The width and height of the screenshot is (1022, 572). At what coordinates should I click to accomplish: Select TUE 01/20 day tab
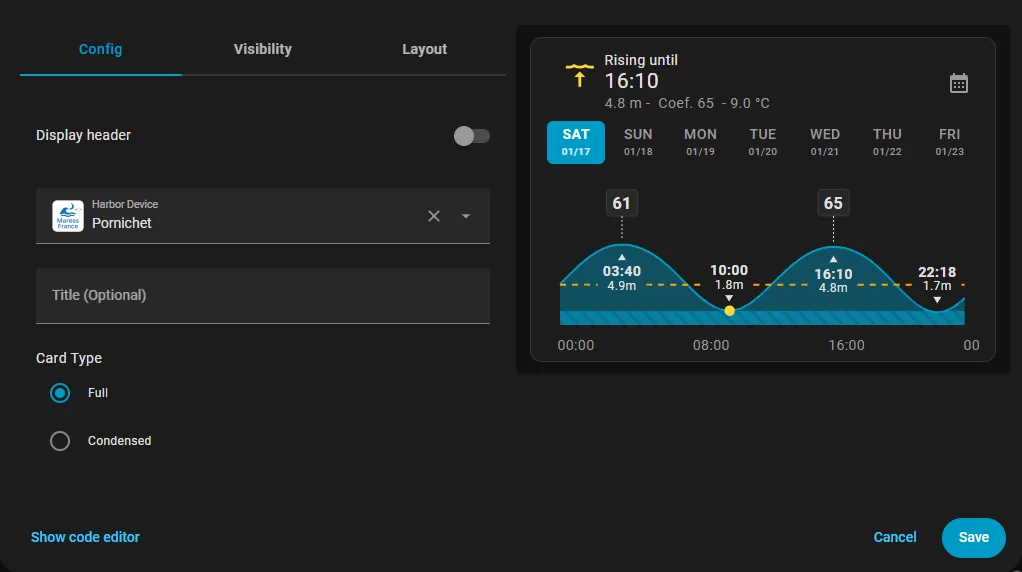tap(763, 142)
